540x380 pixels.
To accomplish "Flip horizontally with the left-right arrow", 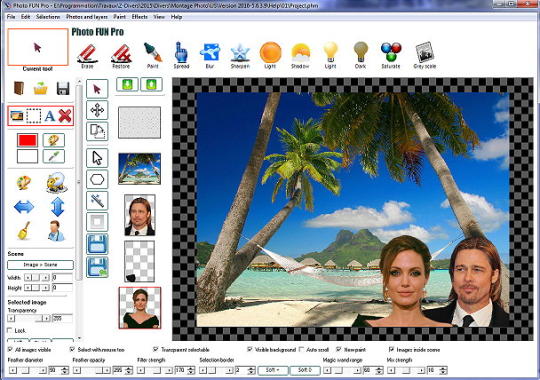I will [24, 207].
